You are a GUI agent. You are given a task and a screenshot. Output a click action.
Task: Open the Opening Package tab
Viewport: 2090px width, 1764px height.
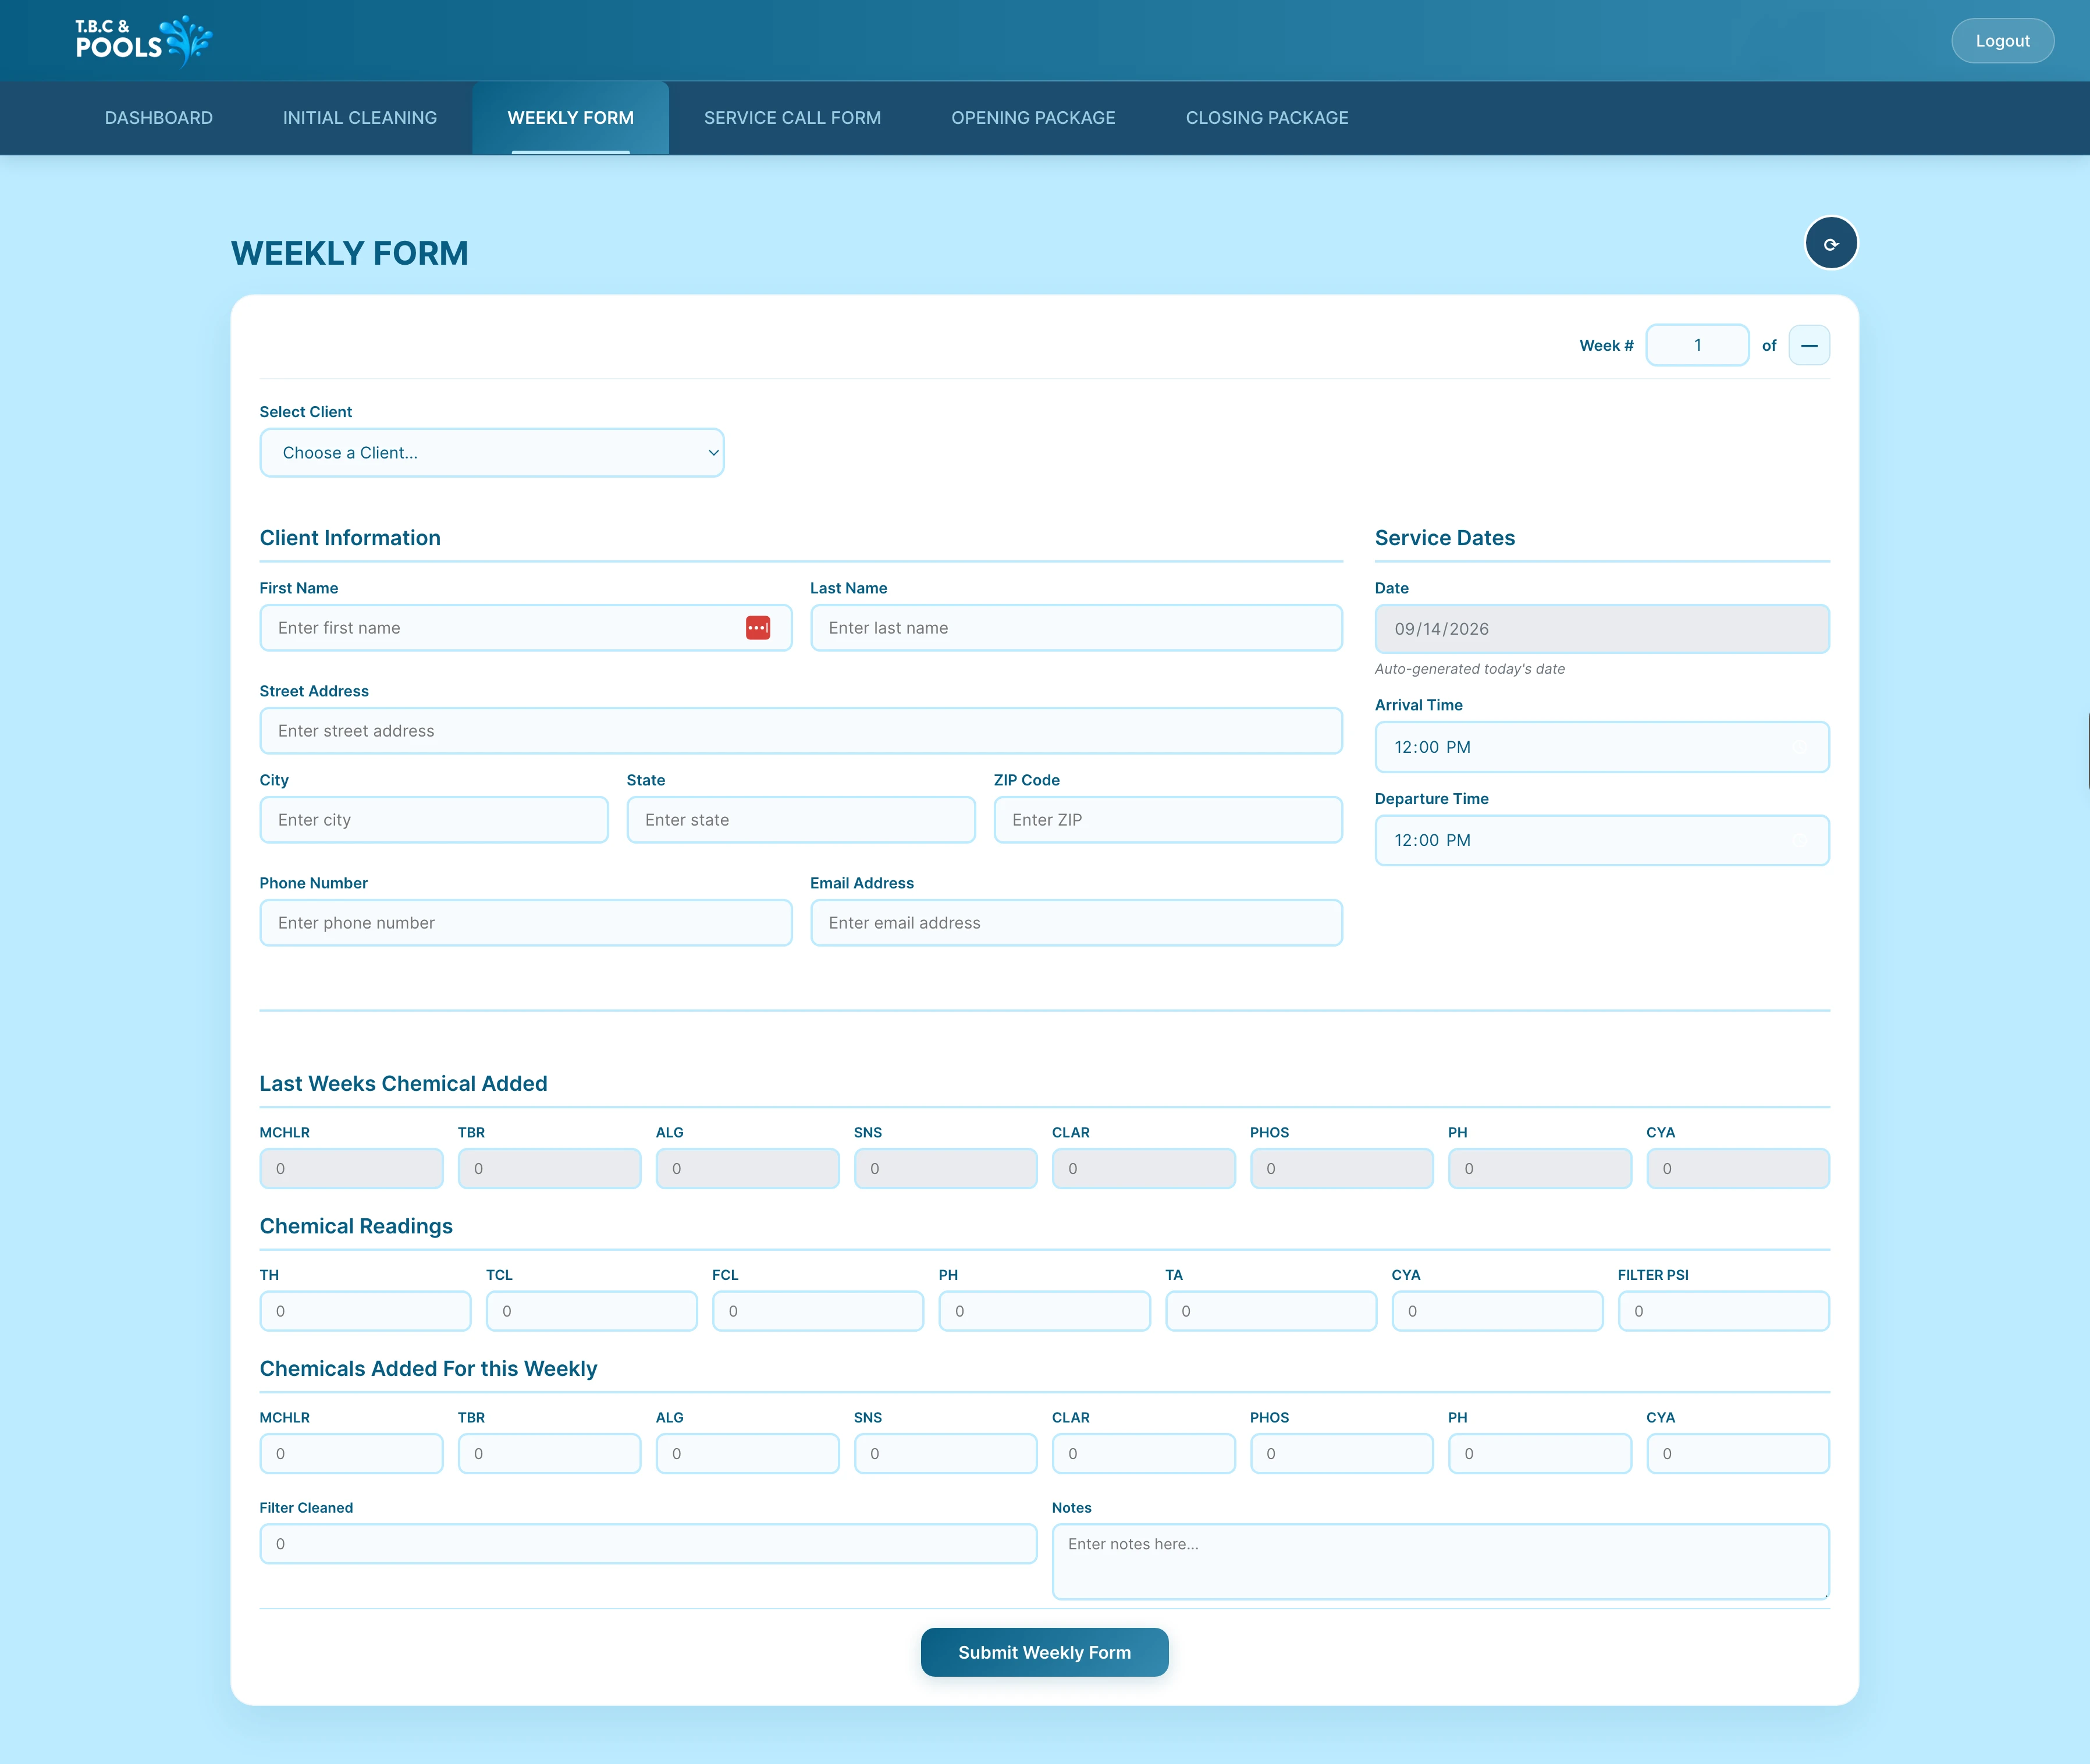pyautogui.click(x=1033, y=118)
